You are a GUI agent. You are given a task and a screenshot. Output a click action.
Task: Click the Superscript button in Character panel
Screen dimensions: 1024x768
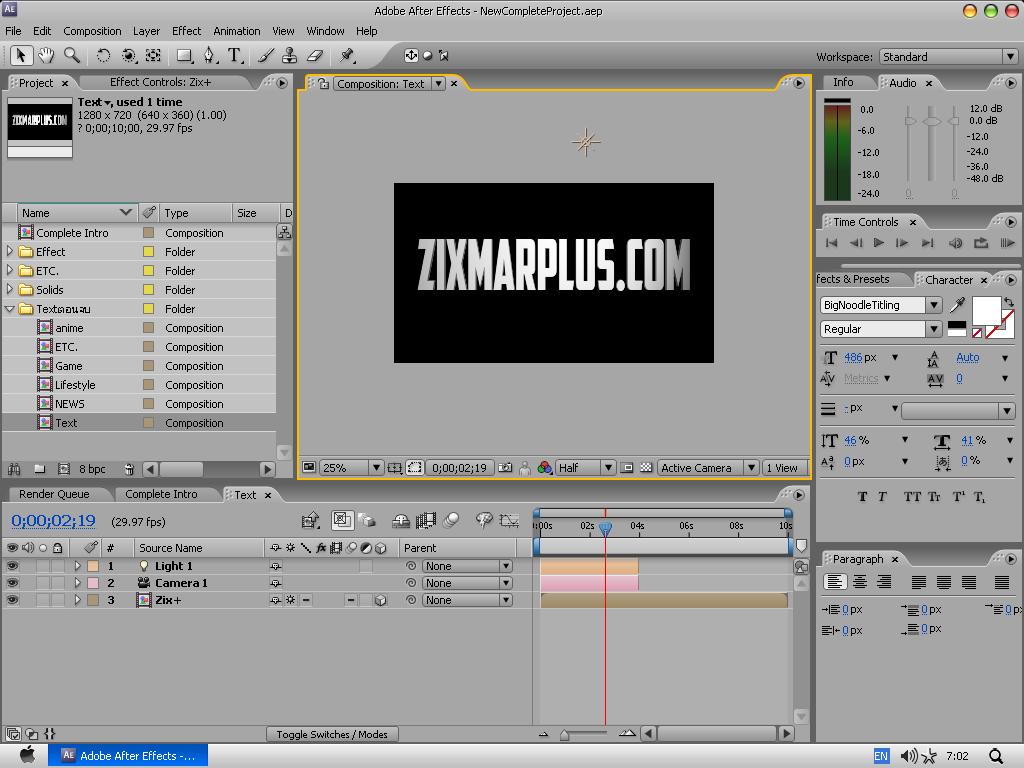pyautogui.click(x=958, y=497)
